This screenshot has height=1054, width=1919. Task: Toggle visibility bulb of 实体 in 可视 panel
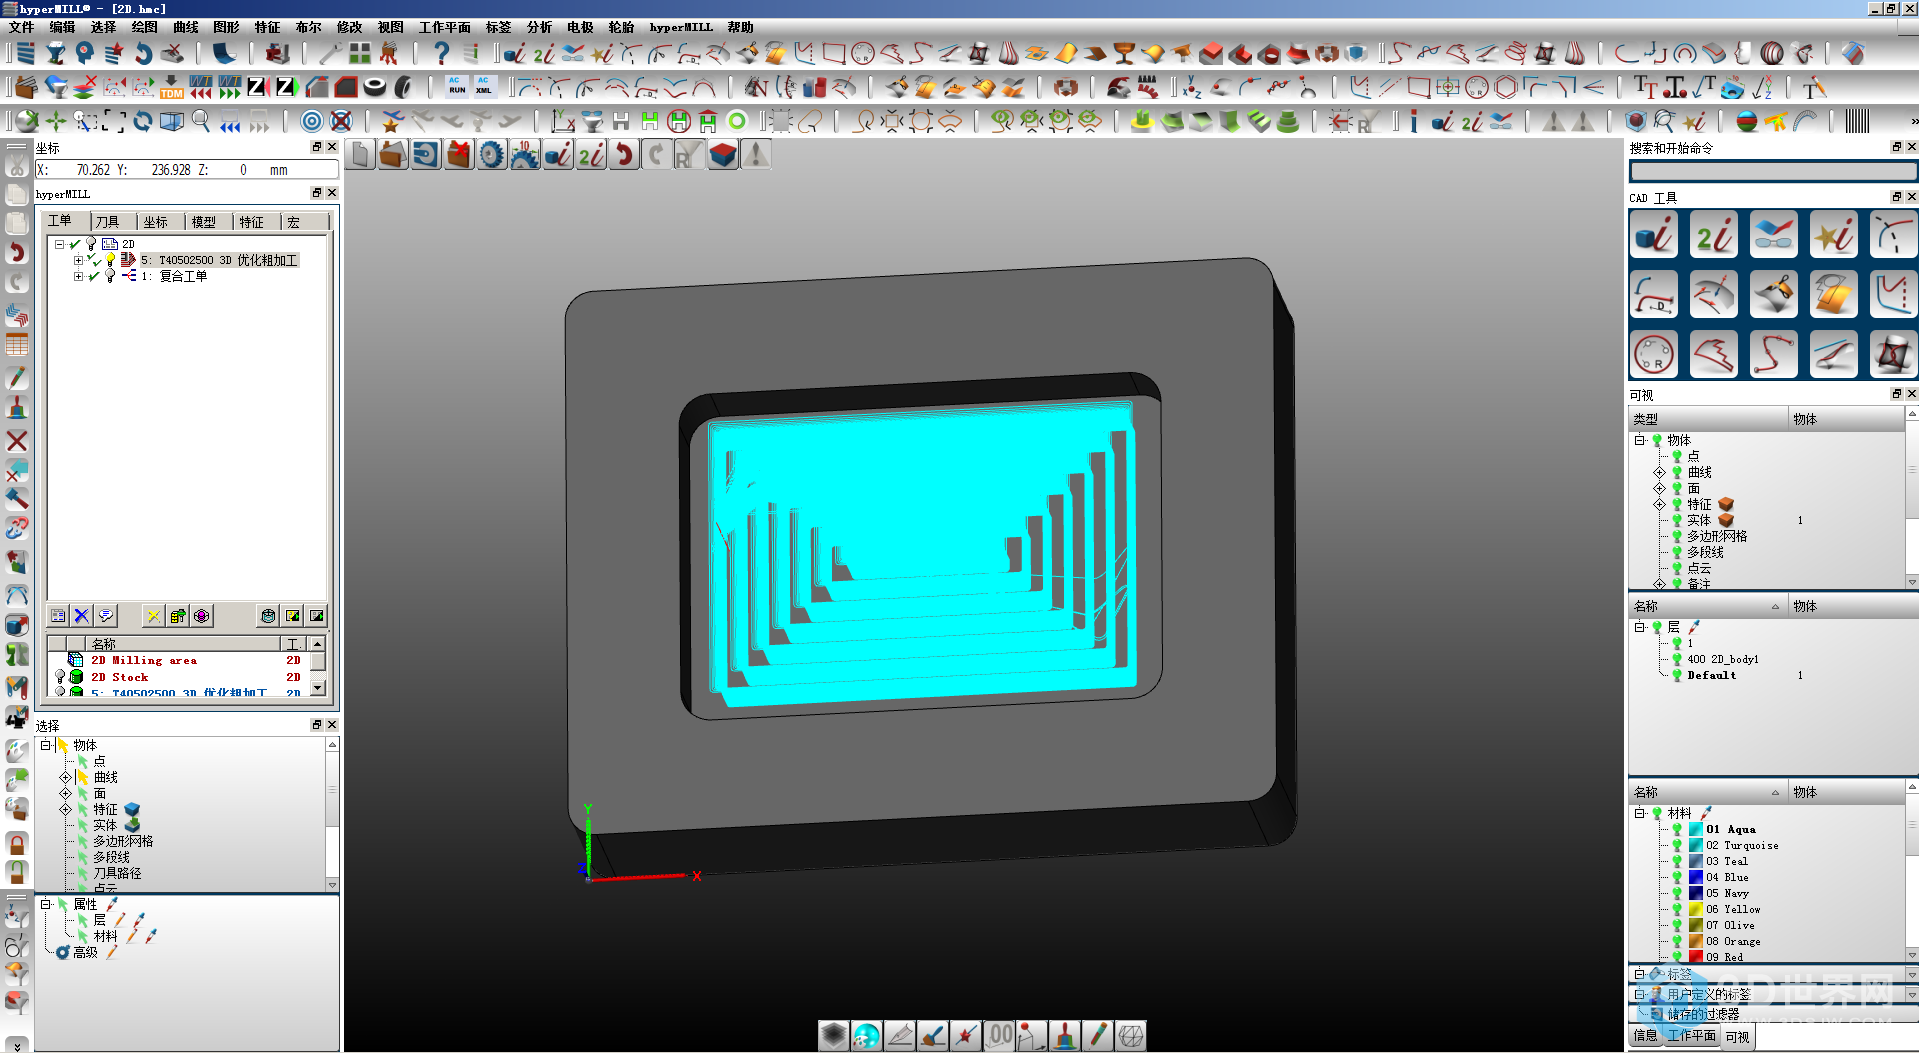point(1678,520)
